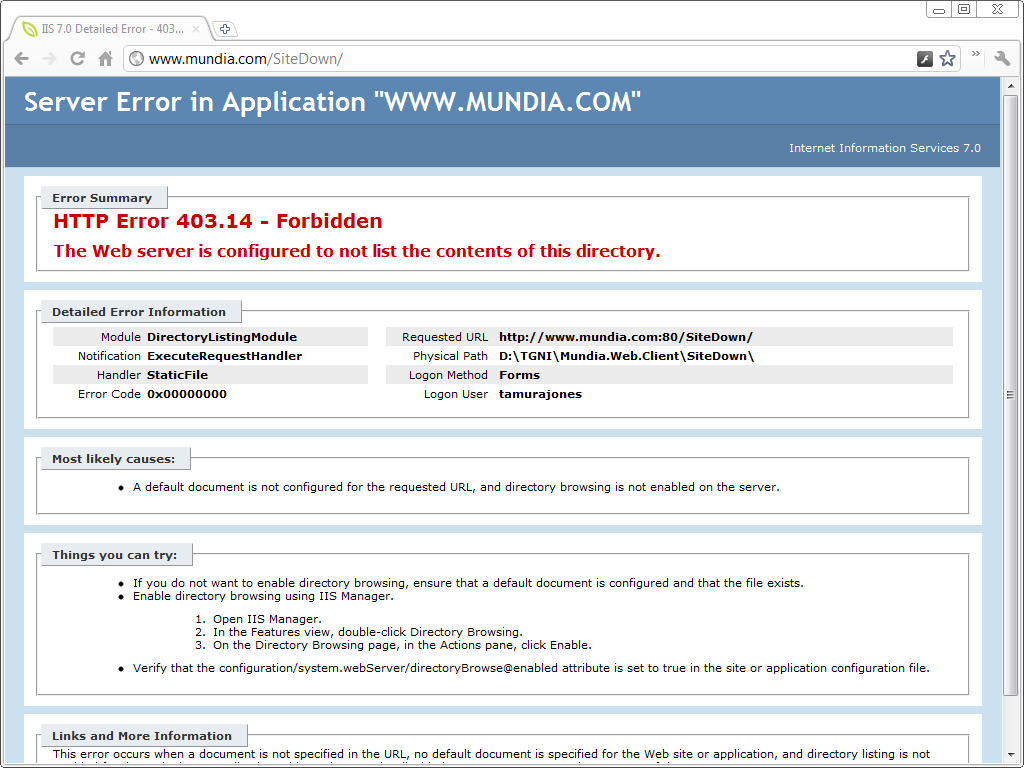Click the forward navigation arrow
This screenshot has width=1024, height=768.
[x=50, y=59]
